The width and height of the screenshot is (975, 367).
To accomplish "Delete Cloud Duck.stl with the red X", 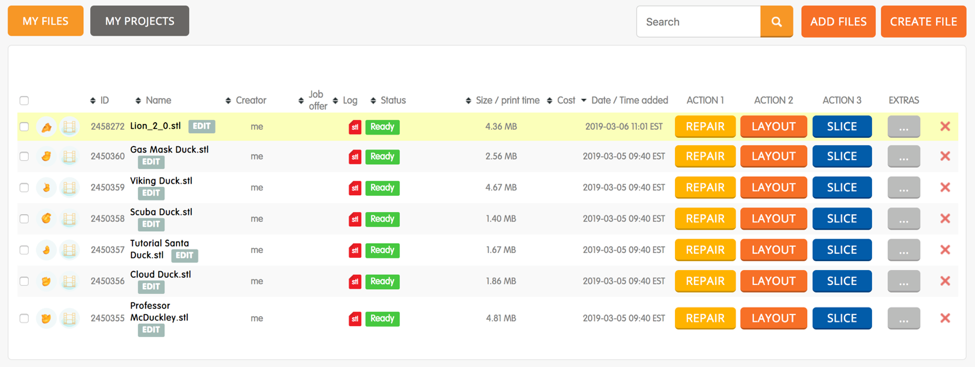I will coord(945,281).
